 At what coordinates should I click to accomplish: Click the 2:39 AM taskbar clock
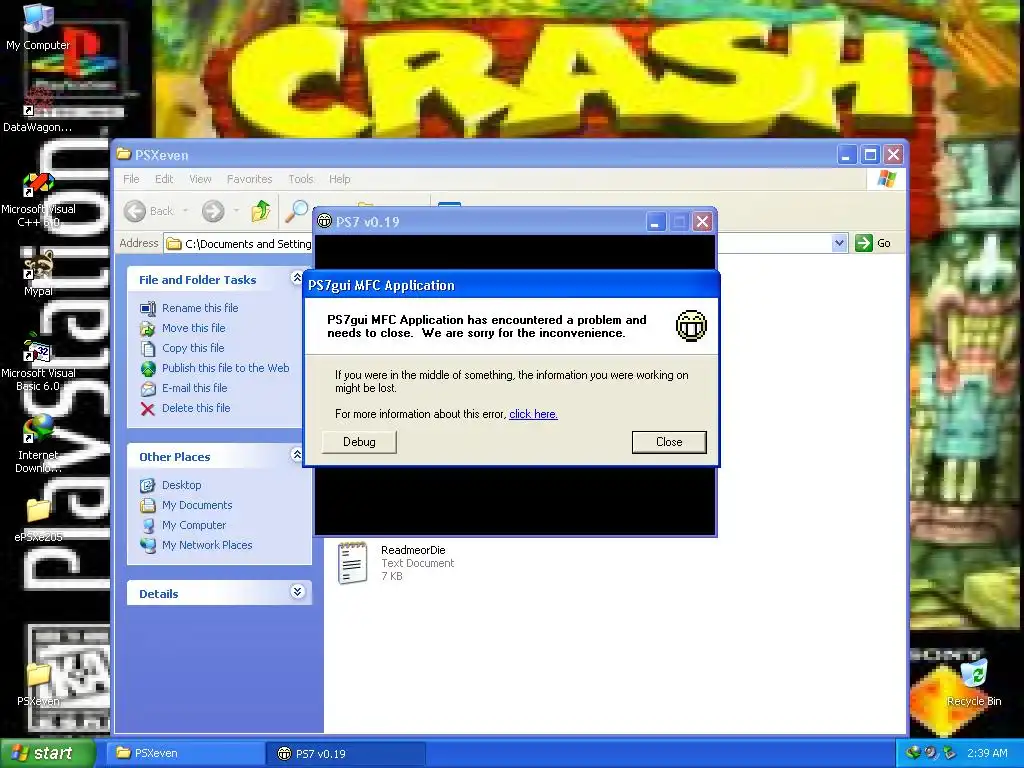pos(987,753)
